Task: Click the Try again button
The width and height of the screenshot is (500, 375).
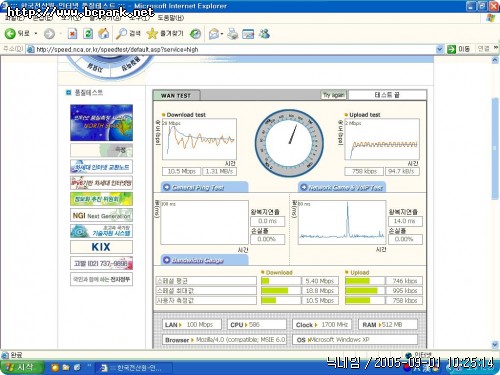Action: [334, 95]
